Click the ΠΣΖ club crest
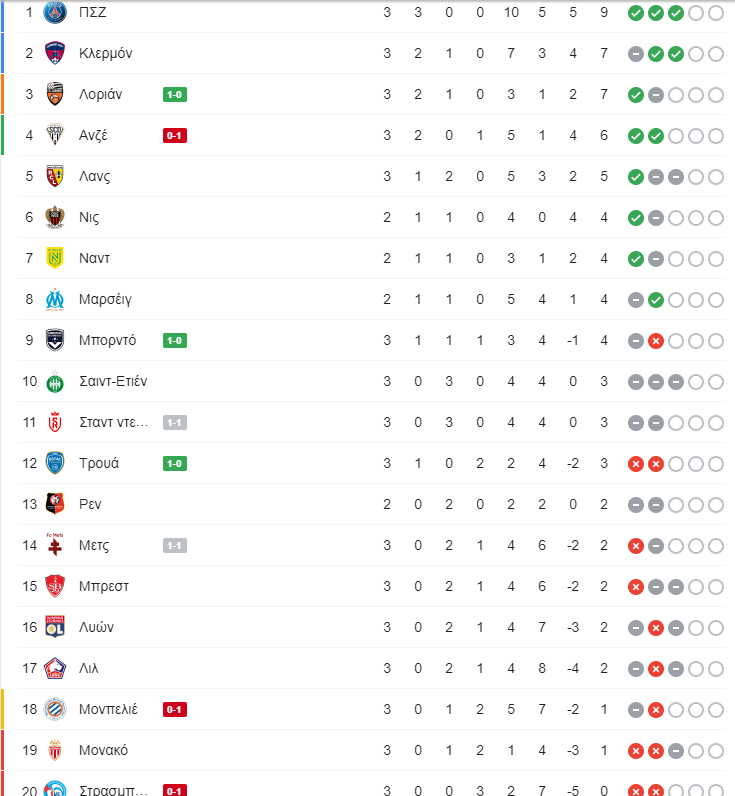 pos(55,12)
